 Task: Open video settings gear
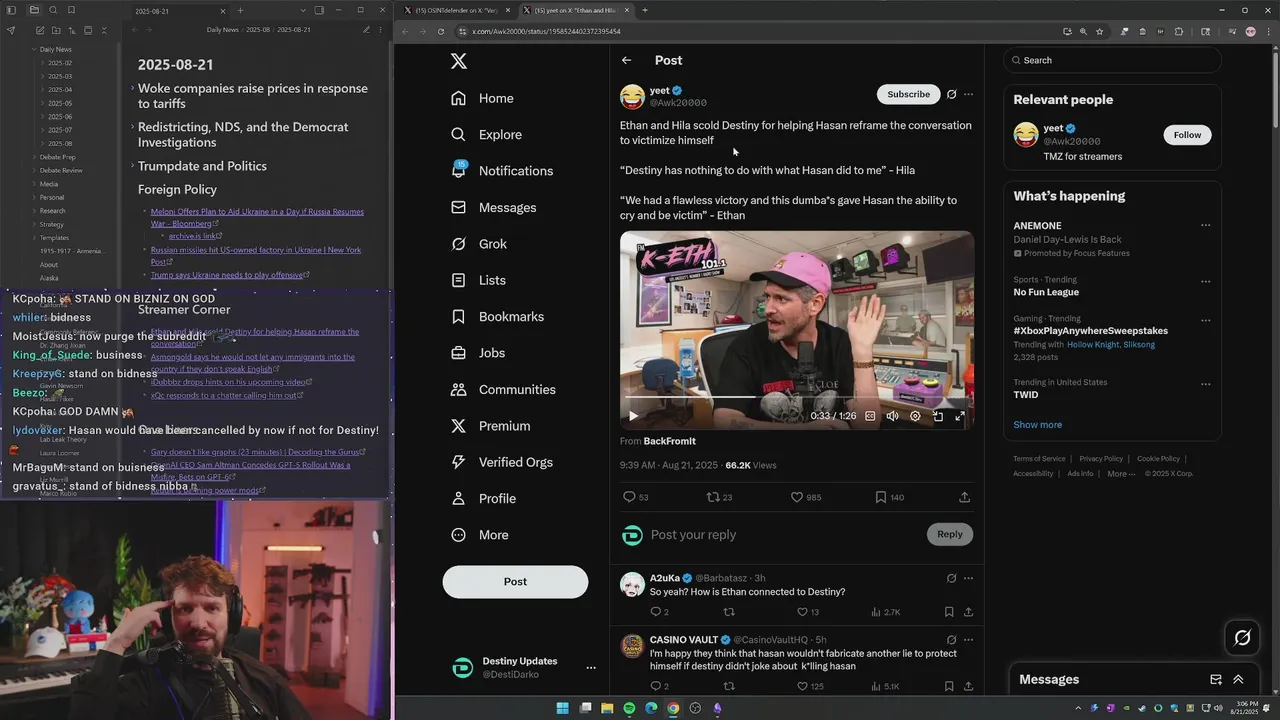pos(915,416)
